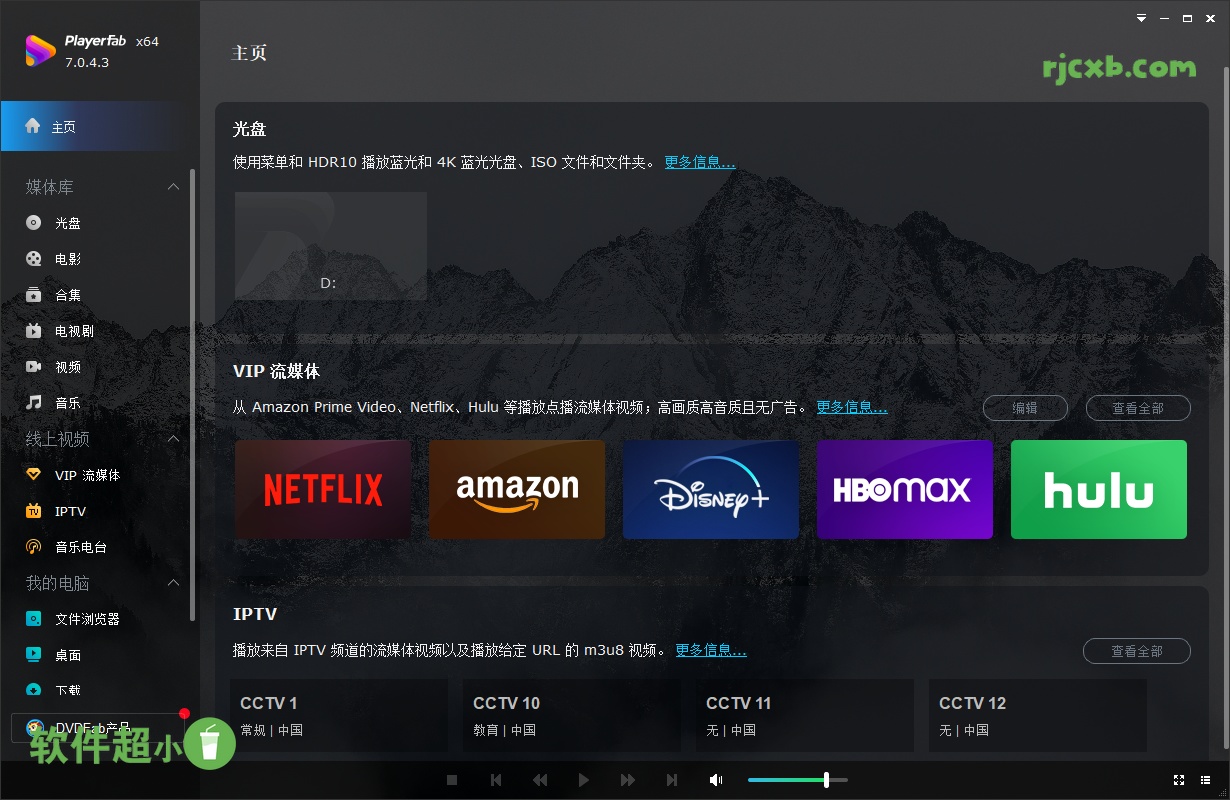
Task: Open the 电影 (Movies) media library
Action: pos(34,258)
